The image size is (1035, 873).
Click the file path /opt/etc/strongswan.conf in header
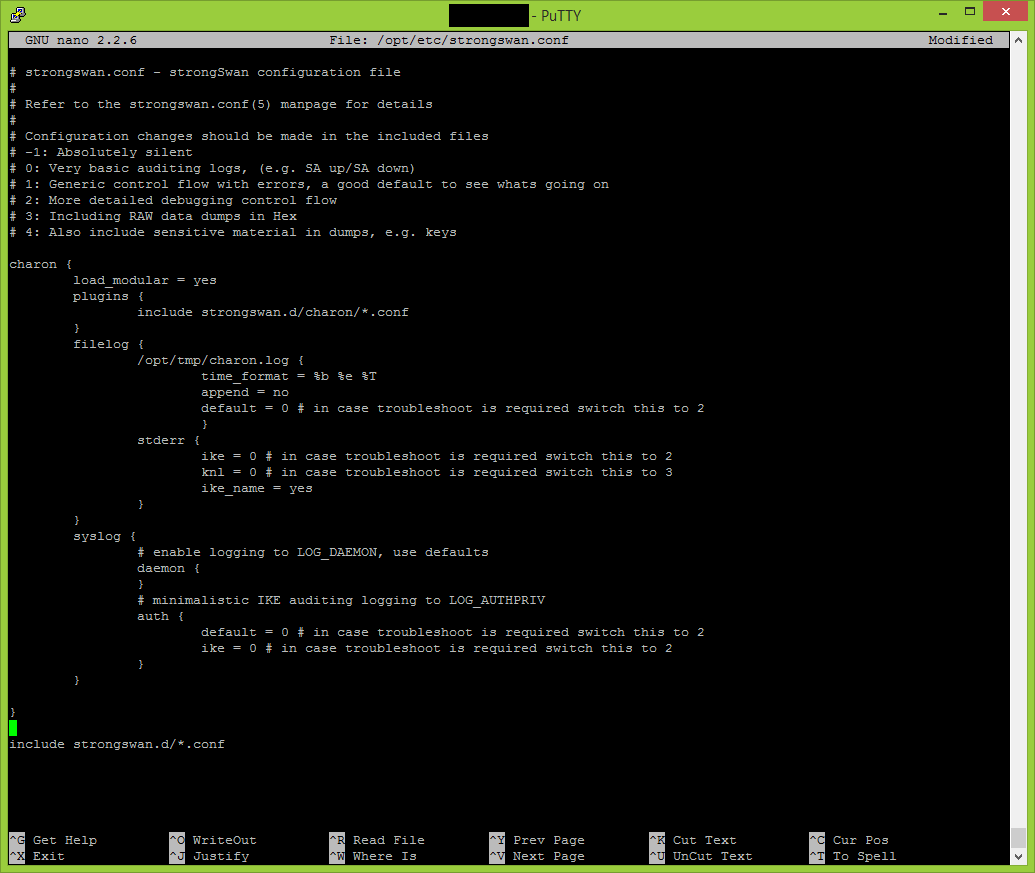473,40
